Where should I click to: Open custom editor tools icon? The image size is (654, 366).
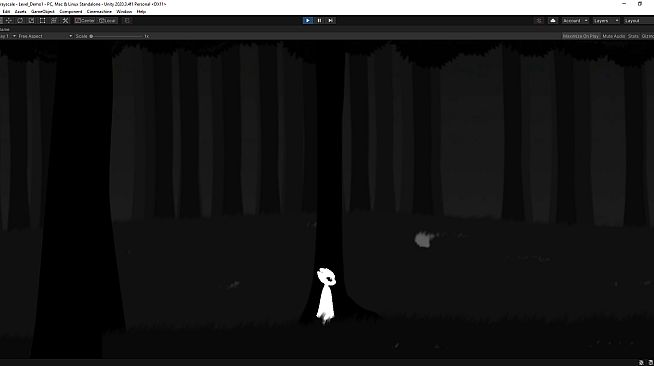point(65,20)
